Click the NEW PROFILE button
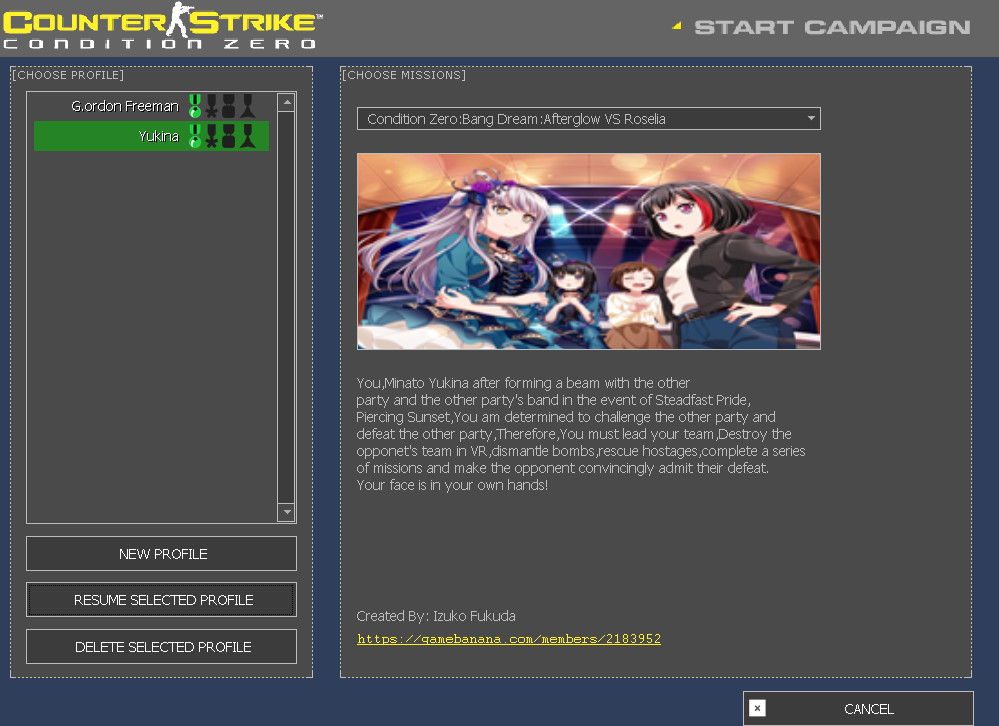 (x=161, y=553)
